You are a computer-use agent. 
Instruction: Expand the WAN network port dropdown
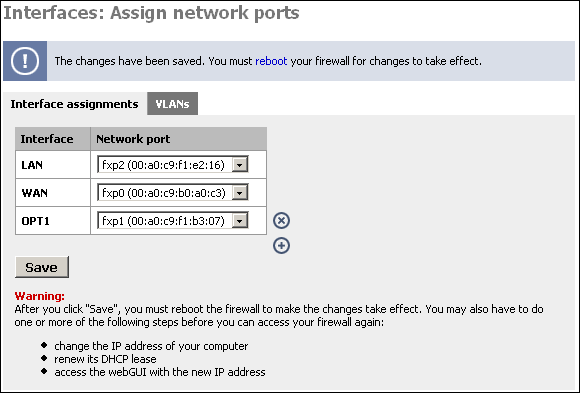173,193
